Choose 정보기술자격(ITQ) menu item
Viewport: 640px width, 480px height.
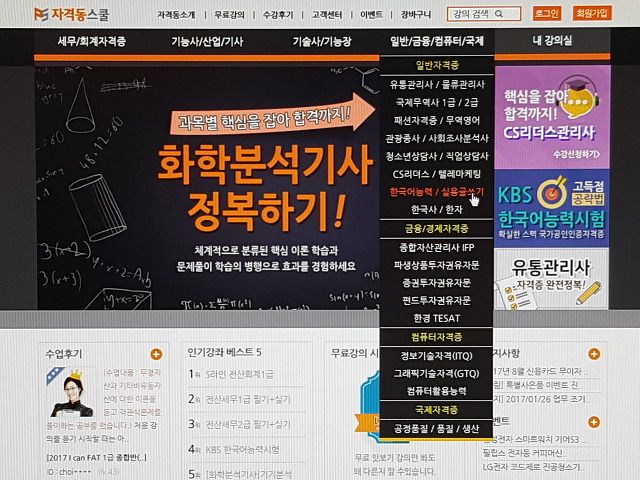[437, 356]
